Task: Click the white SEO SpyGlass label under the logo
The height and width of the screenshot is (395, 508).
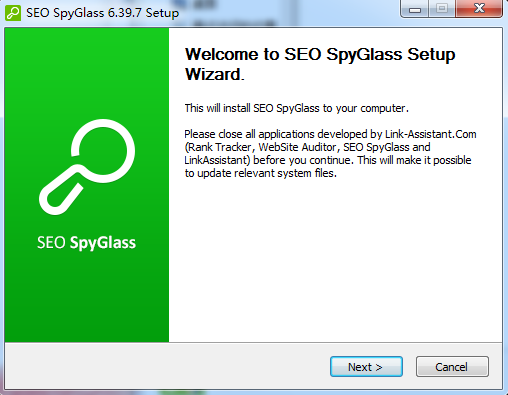Action: tap(86, 243)
